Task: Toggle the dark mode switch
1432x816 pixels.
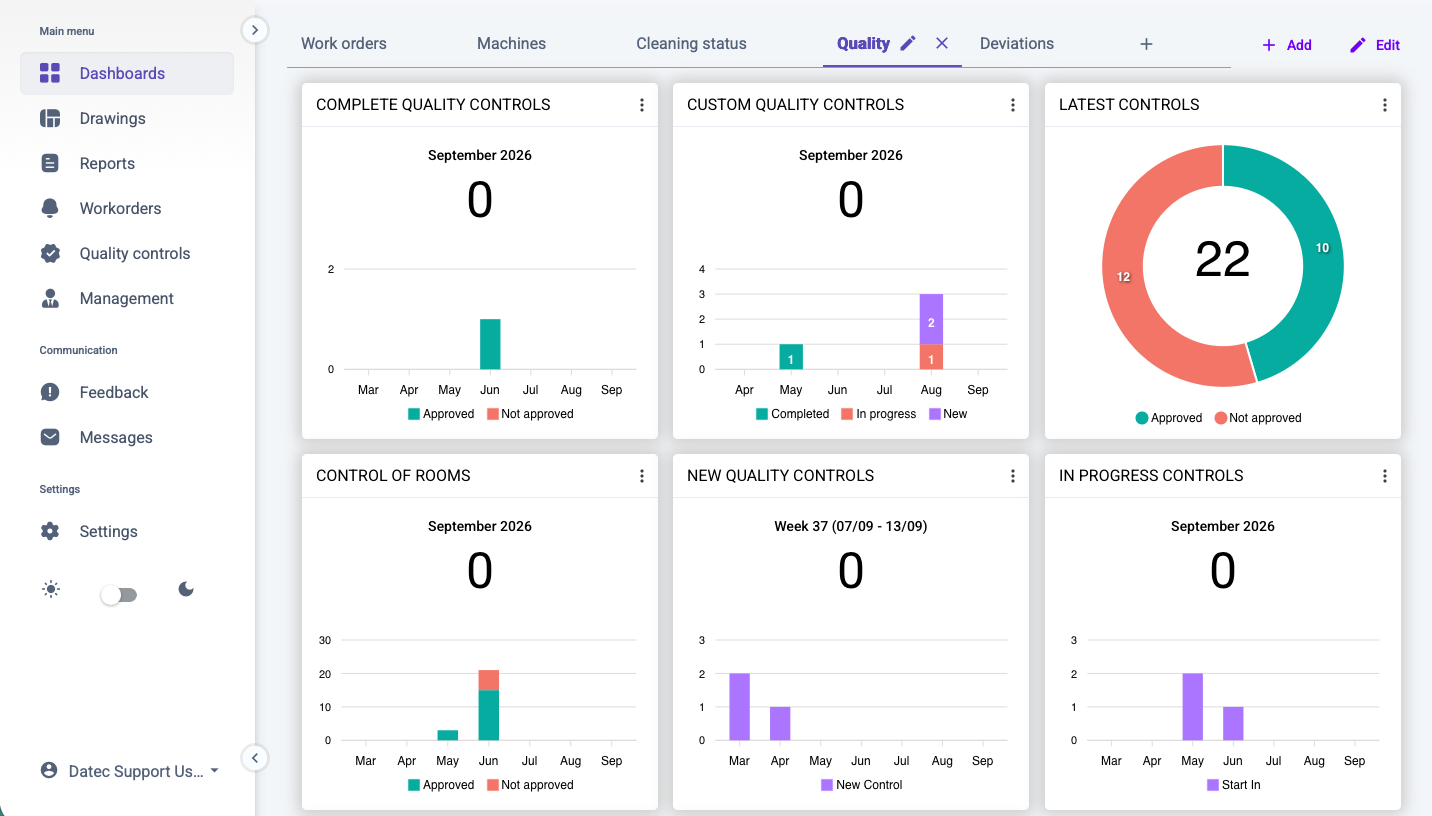Action: pyautogui.click(x=118, y=595)
